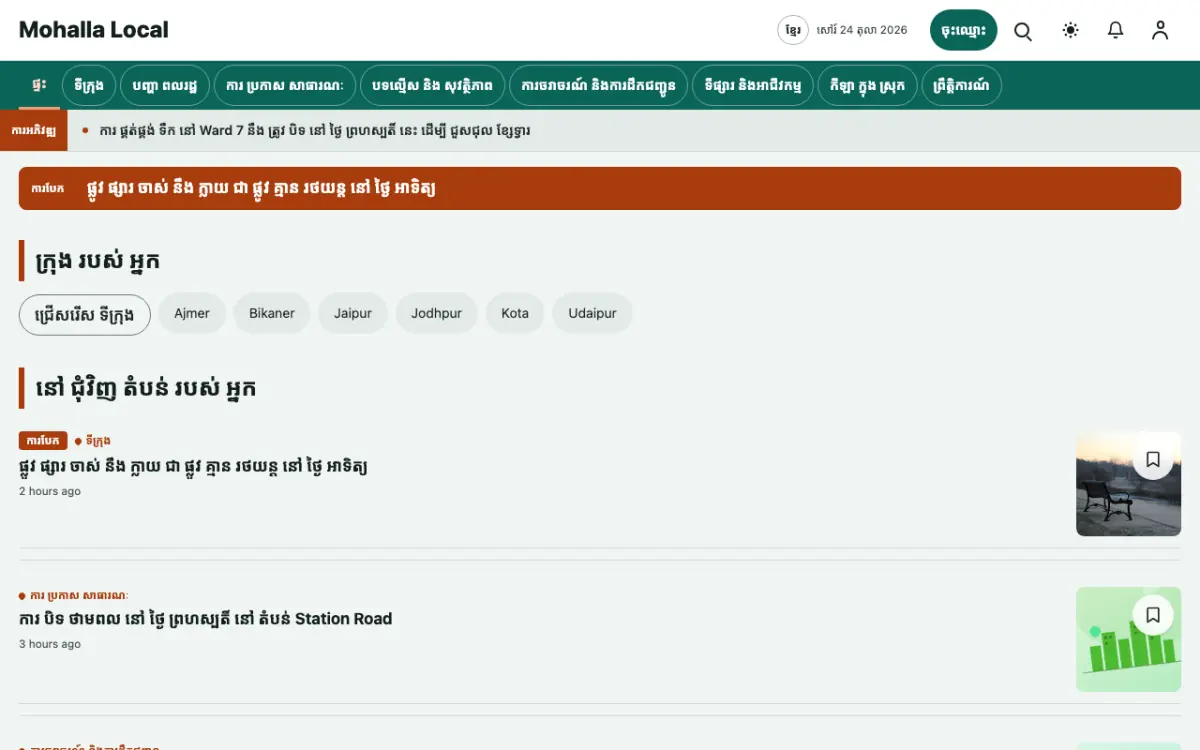The width and height of the screenshot is (1200, 750).
Task: Choose the Bikaner city chip
Action: [272, 313]
